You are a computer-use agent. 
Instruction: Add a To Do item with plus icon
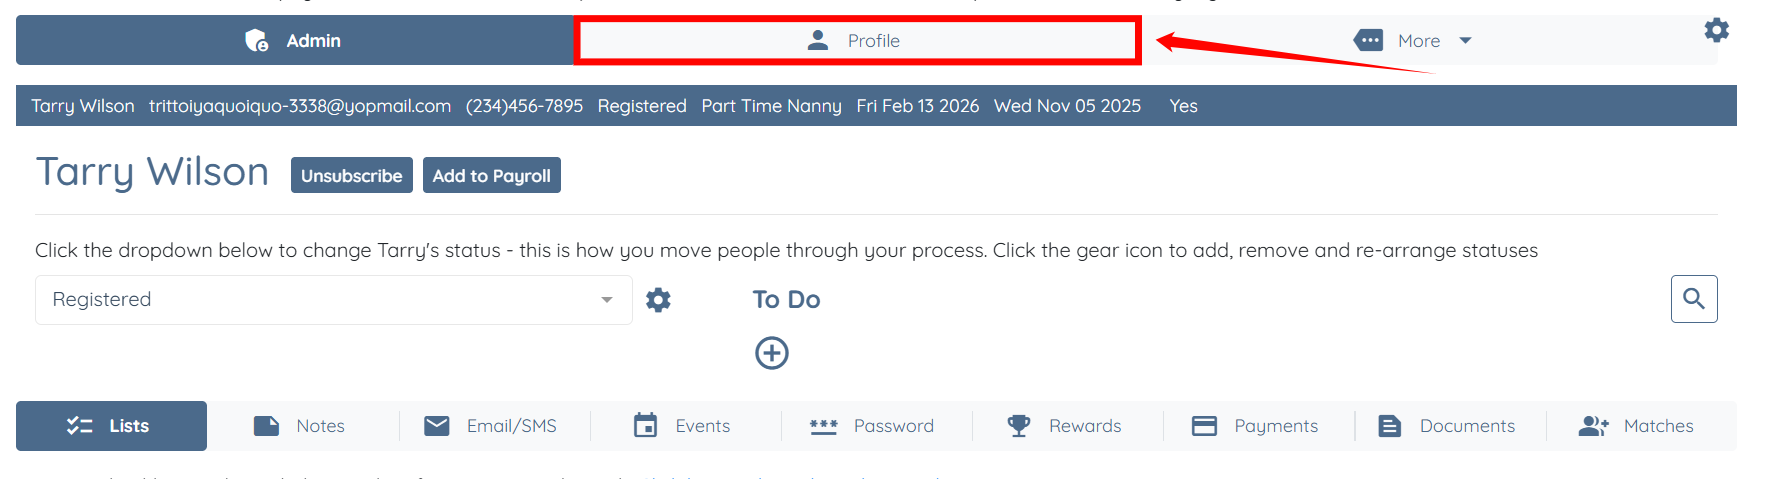point(771,353)
